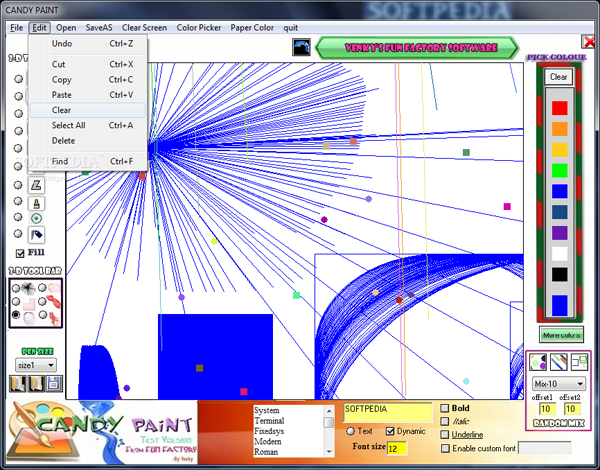Click the offset1 value field
600x470 pixels.
coord(548,409)
